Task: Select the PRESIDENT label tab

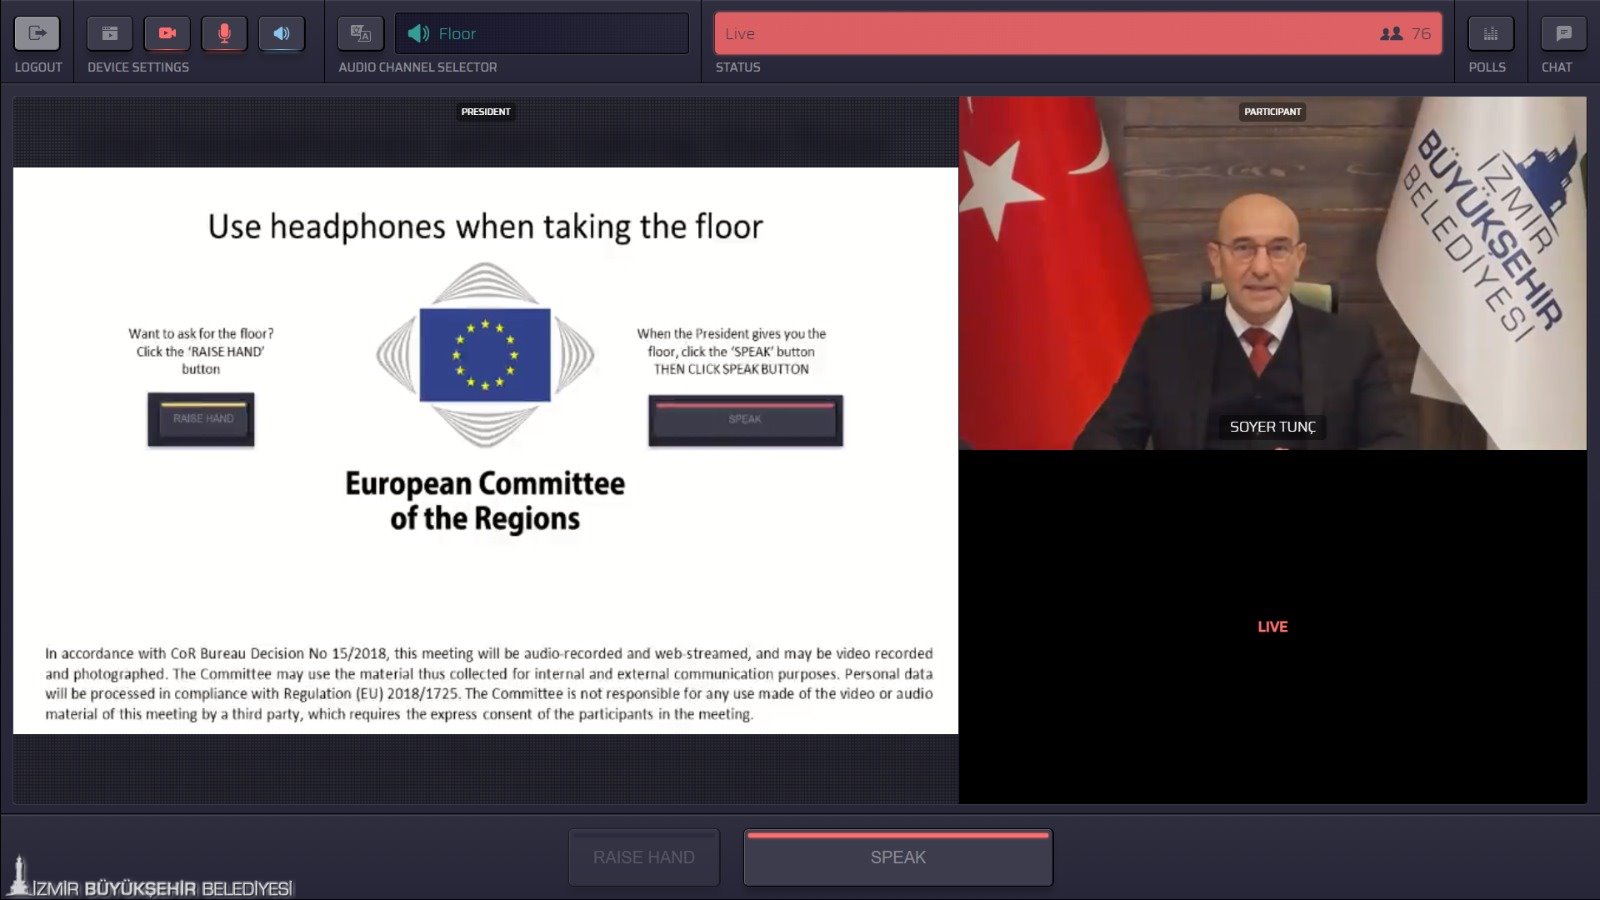Action: pyautogui.click(x=486, y=112)
